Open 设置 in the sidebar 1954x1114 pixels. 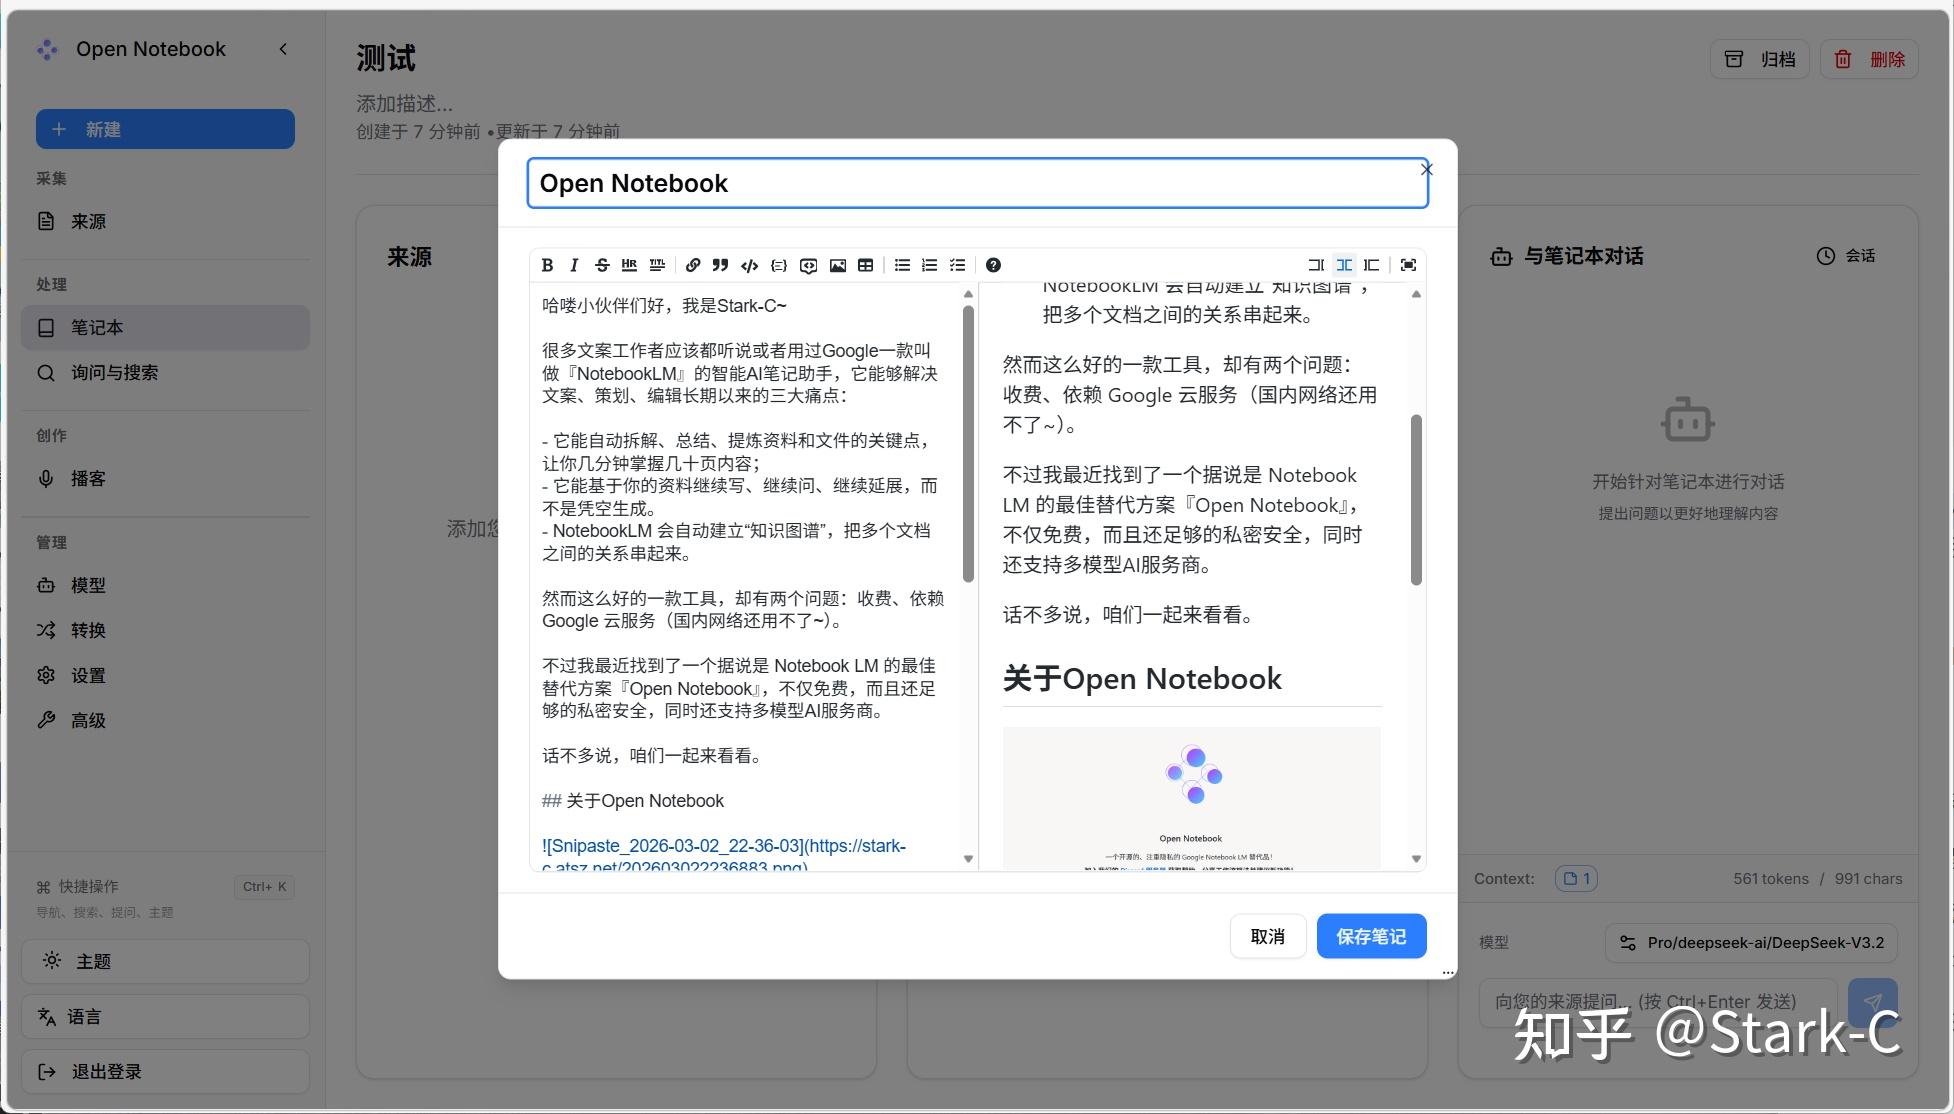pyautogui.click(x=165, y=675)
